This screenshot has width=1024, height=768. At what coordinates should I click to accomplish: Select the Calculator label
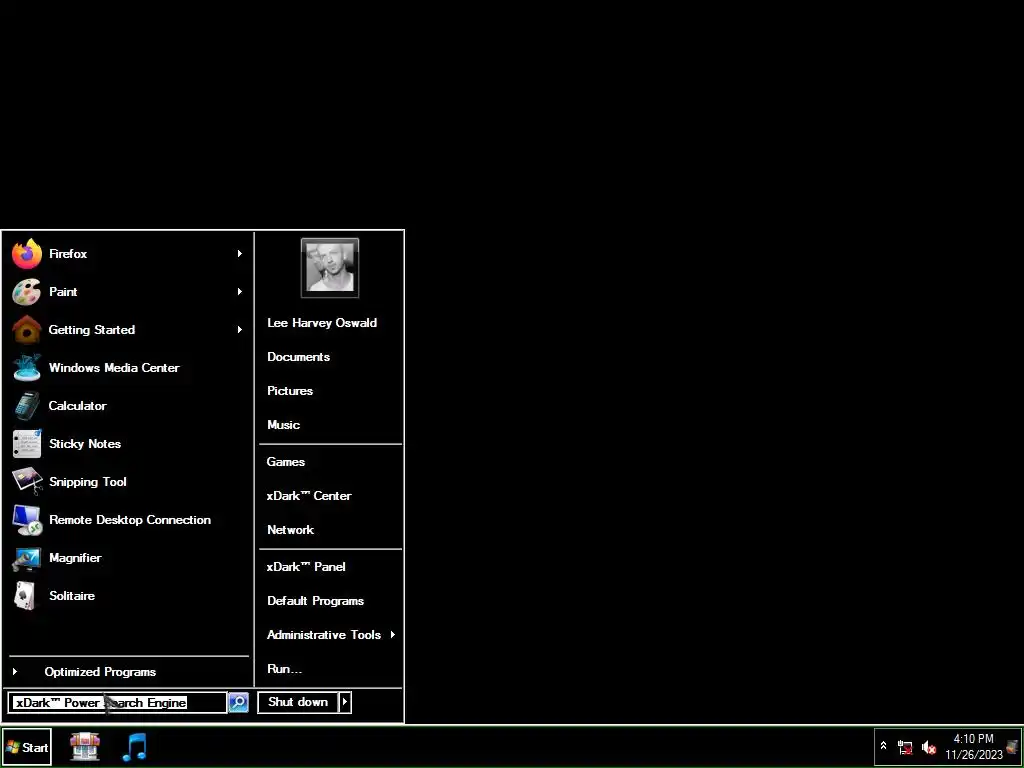[x=78, y=406]
